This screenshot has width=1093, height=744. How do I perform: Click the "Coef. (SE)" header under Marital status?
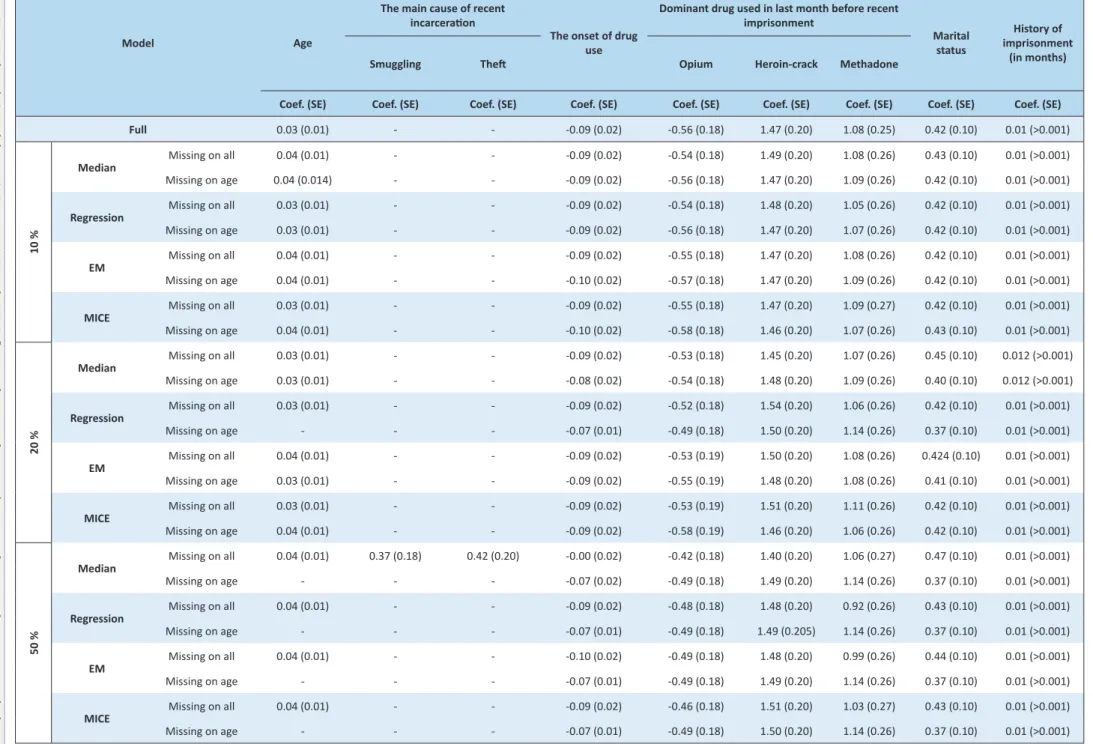point(951,104)
